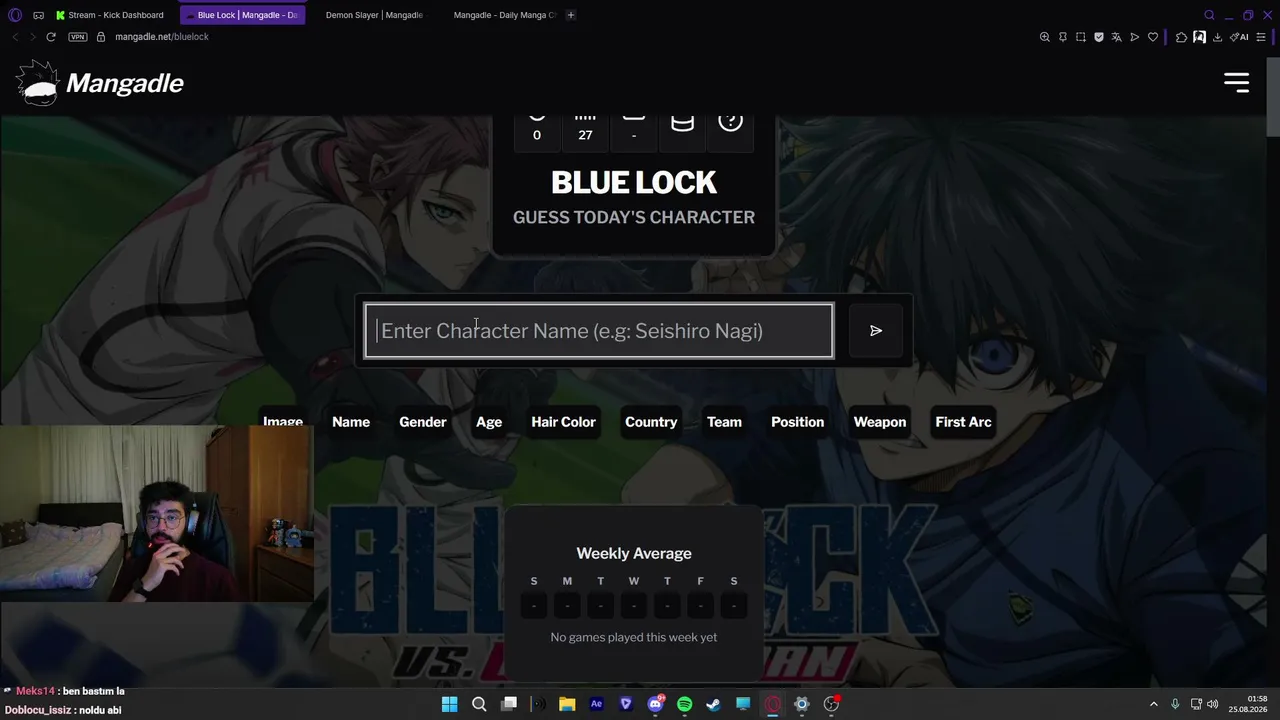This screenshot has width=1280, height=720.
Task: Go back to the previous page
Action: point(15,37)
